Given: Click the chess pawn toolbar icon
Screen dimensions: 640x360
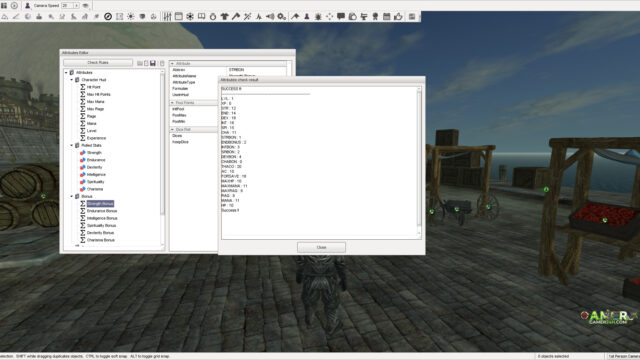Looking at the screenshot, I should (307, 16).
